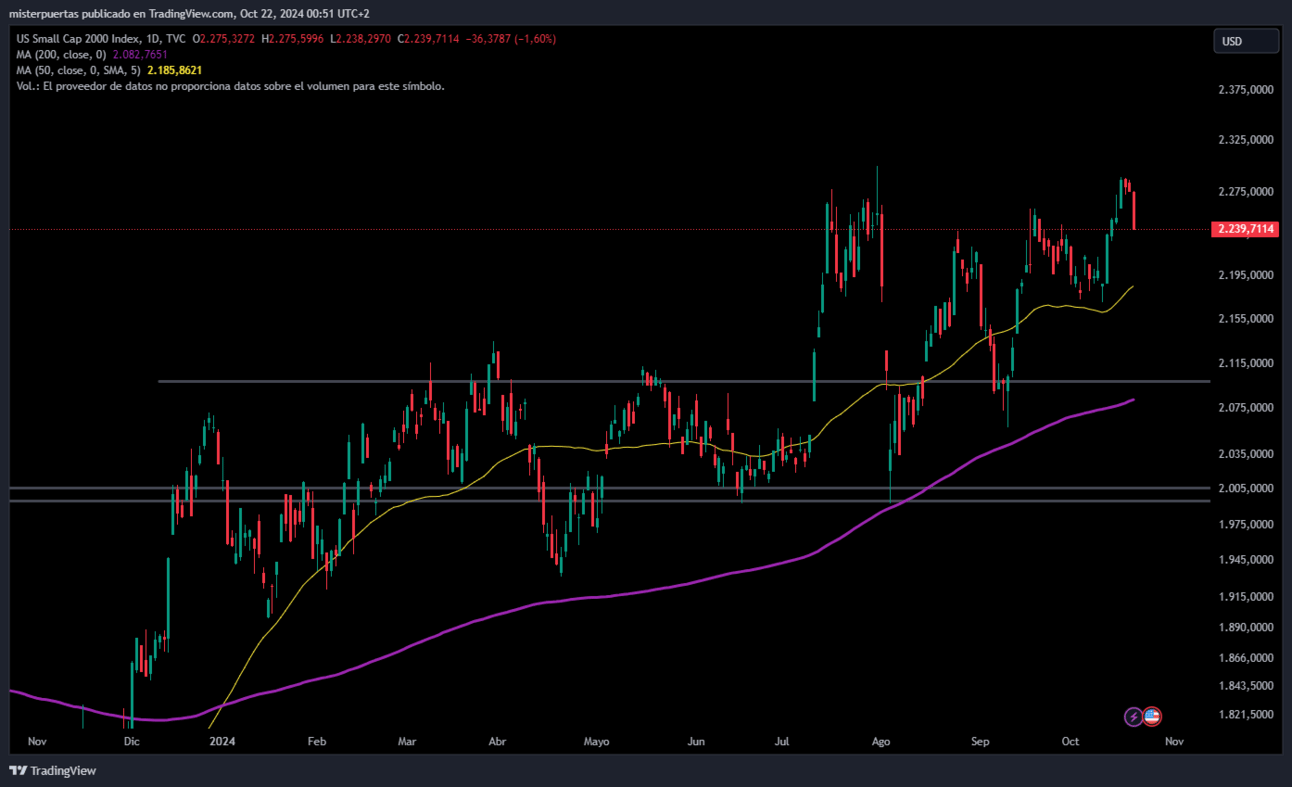Click the 1.915,0000 price axis label
The height and width of the screenshot is (787, 1292).
(1245, 596)
